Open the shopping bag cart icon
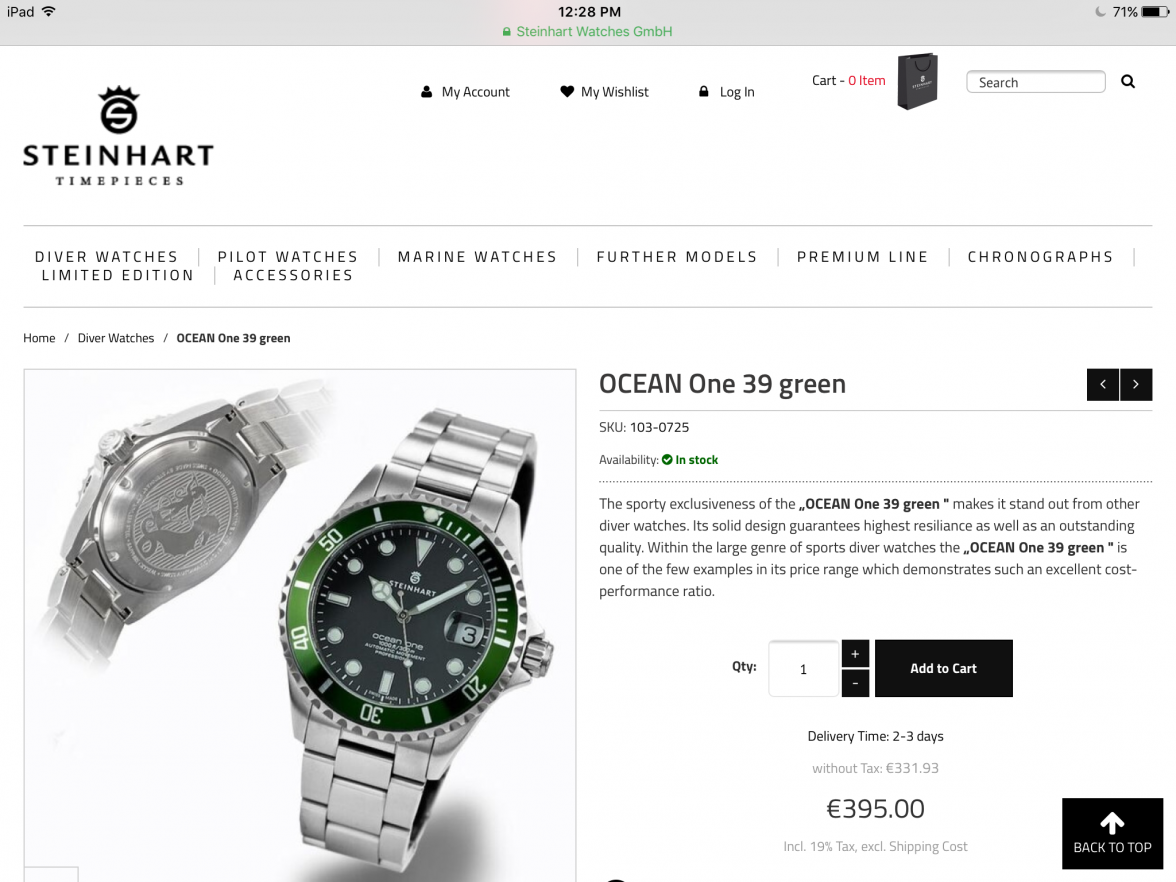Screen dimensions: 1176x882 click(x=917, y=81)
